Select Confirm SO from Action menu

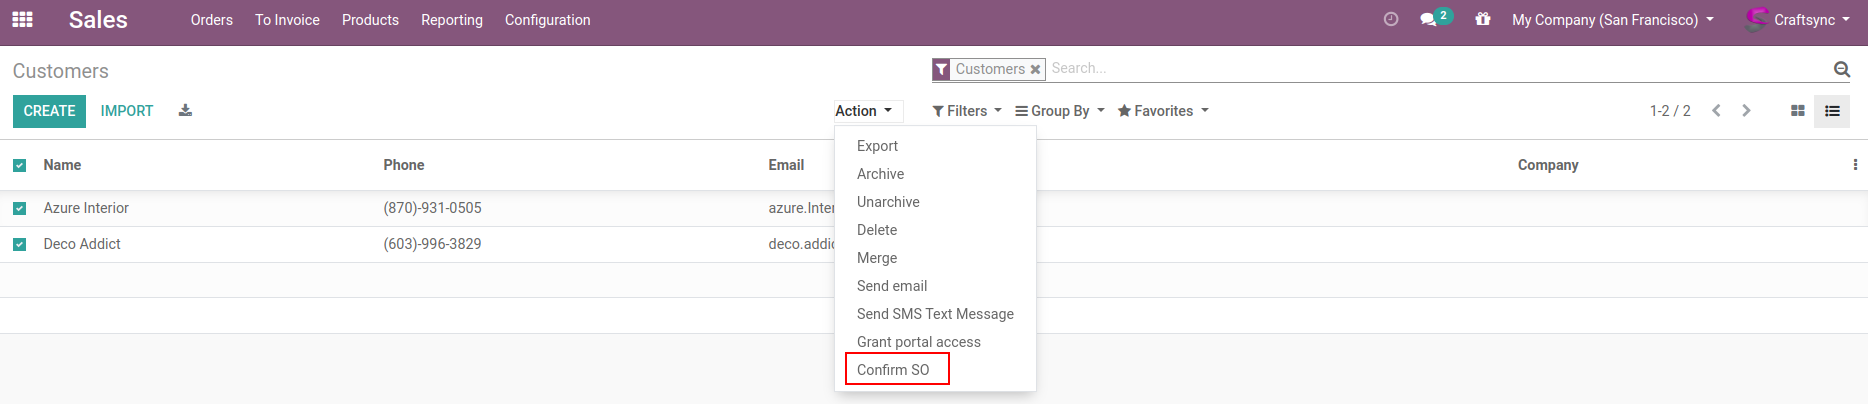click(x=893, y=370)
